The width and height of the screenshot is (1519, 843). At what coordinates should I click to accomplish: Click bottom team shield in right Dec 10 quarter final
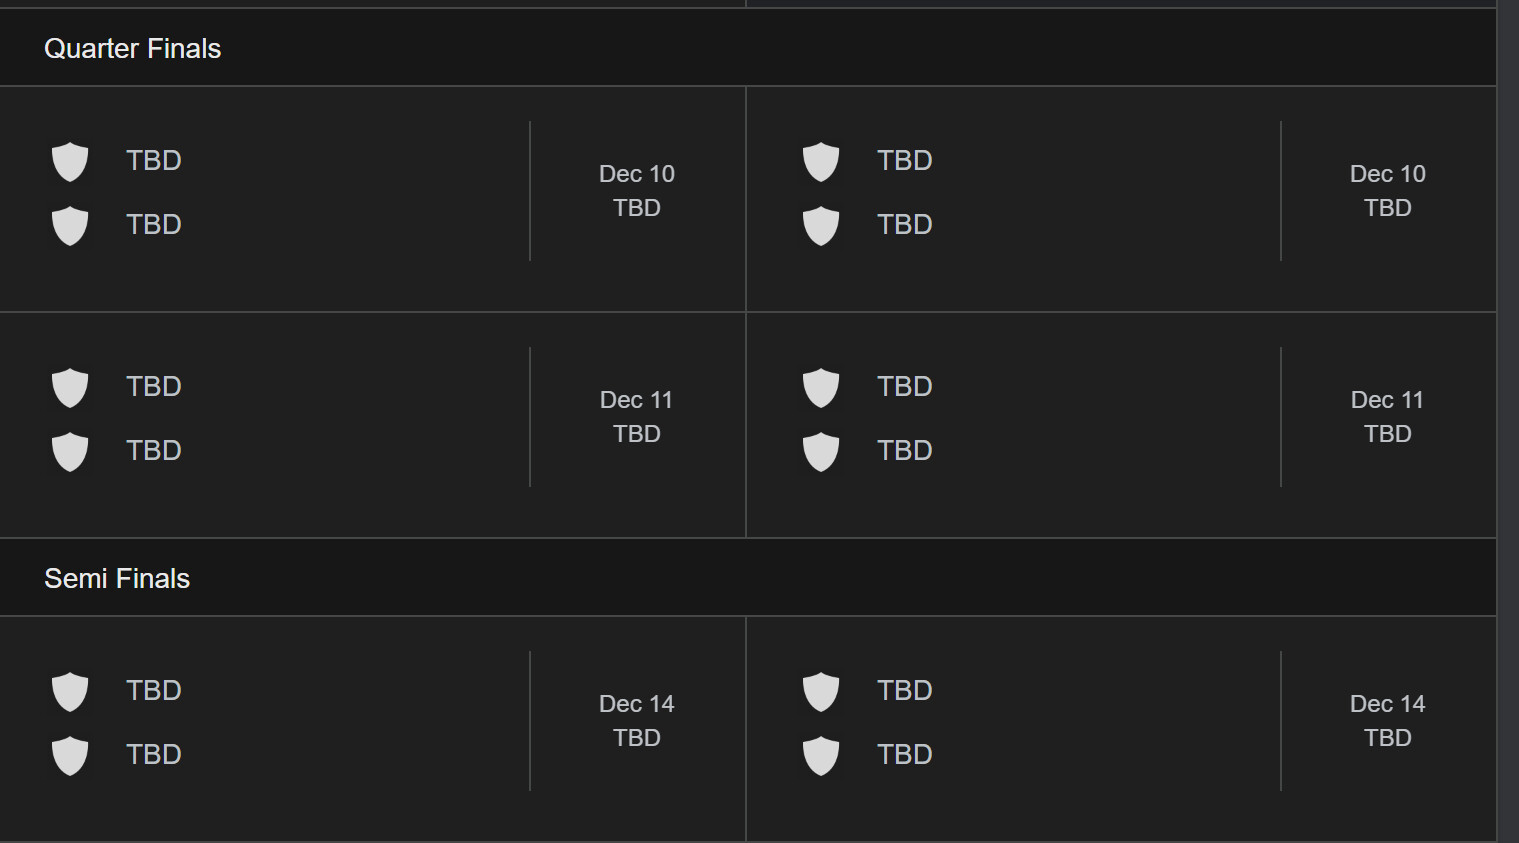[821, 225]
